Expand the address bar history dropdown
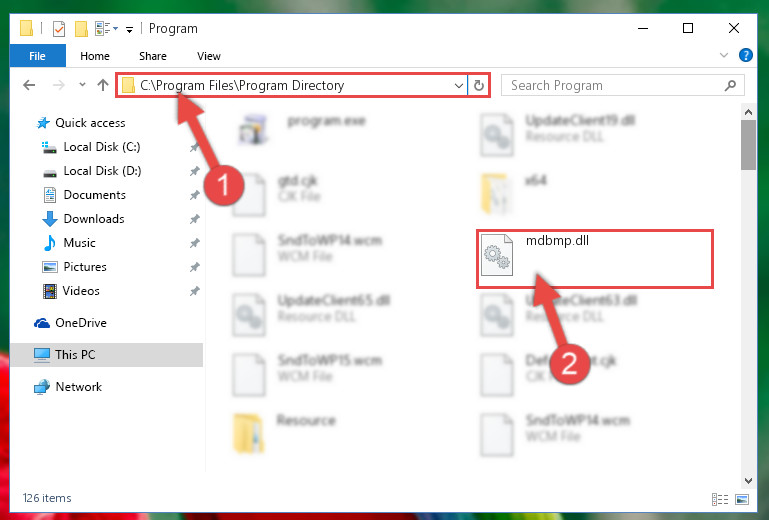Viewport: 769px width, 520px height. tap(459, 86)
